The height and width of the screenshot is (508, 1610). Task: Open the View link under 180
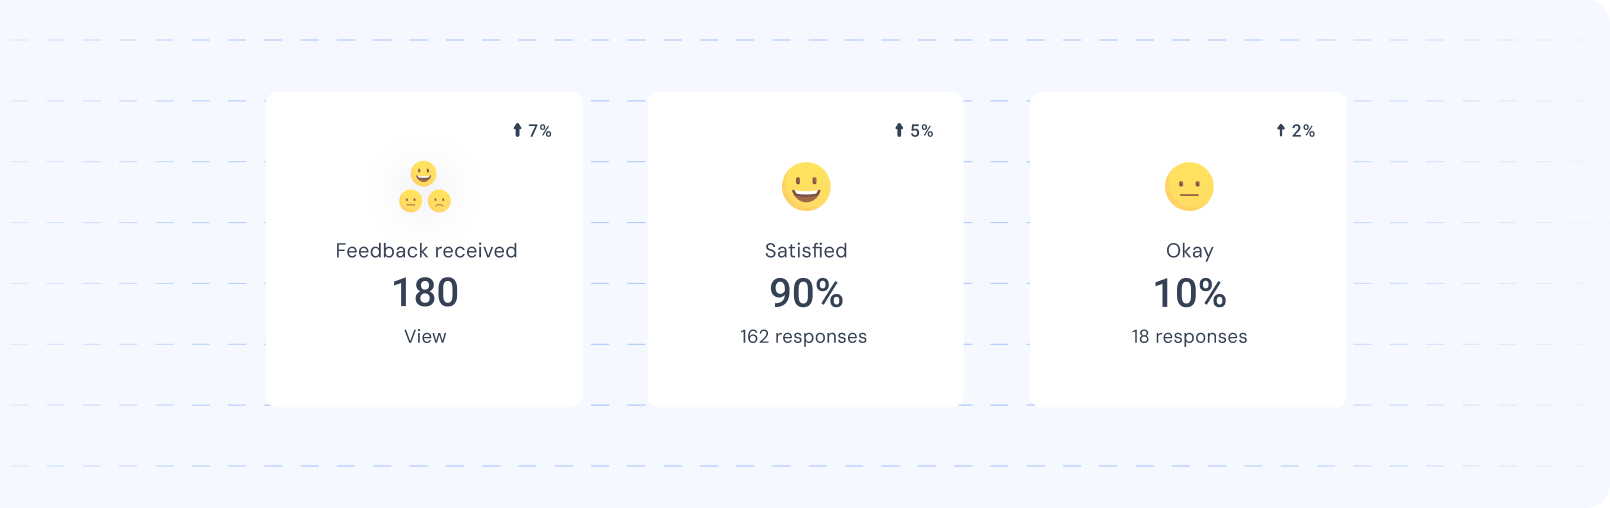click(425, 337)
